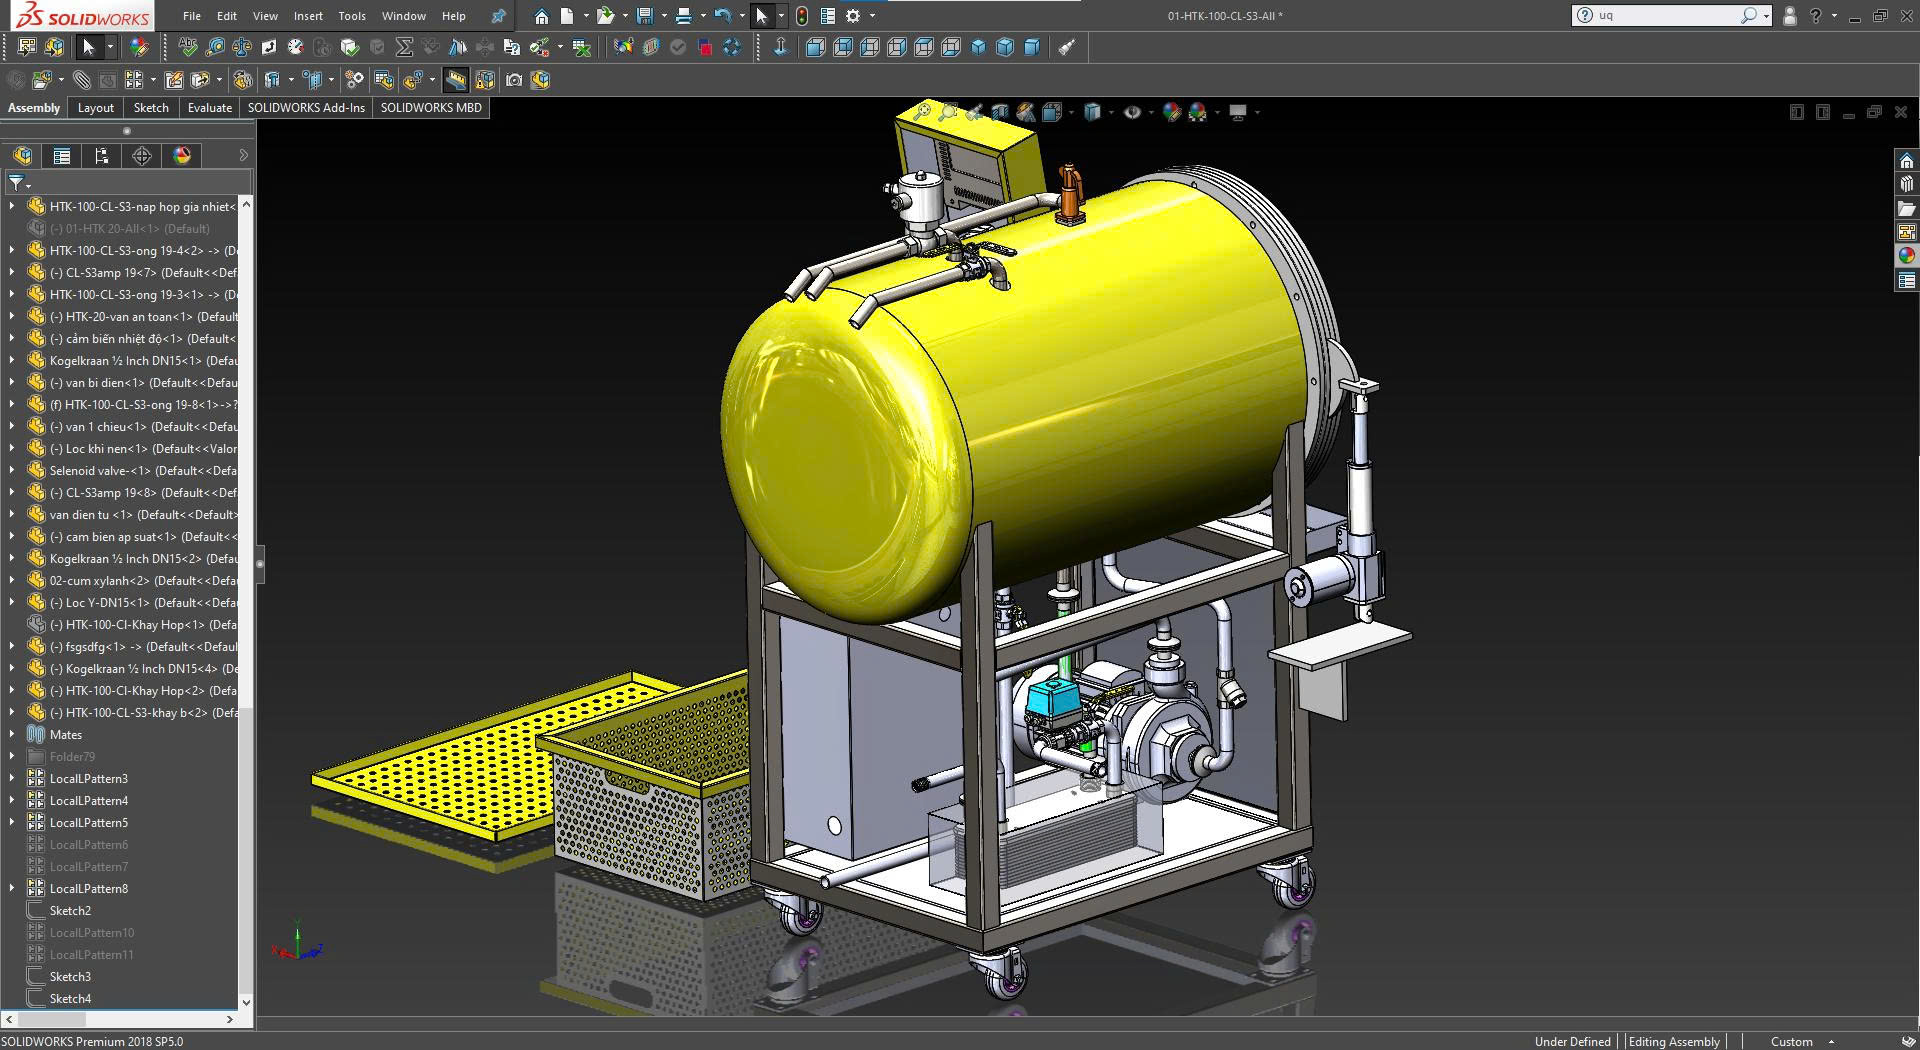This screenshot has width=1920, height=1050.
Task: Toggle the highlighted ruler toolbar button
Action: [456, 80]
